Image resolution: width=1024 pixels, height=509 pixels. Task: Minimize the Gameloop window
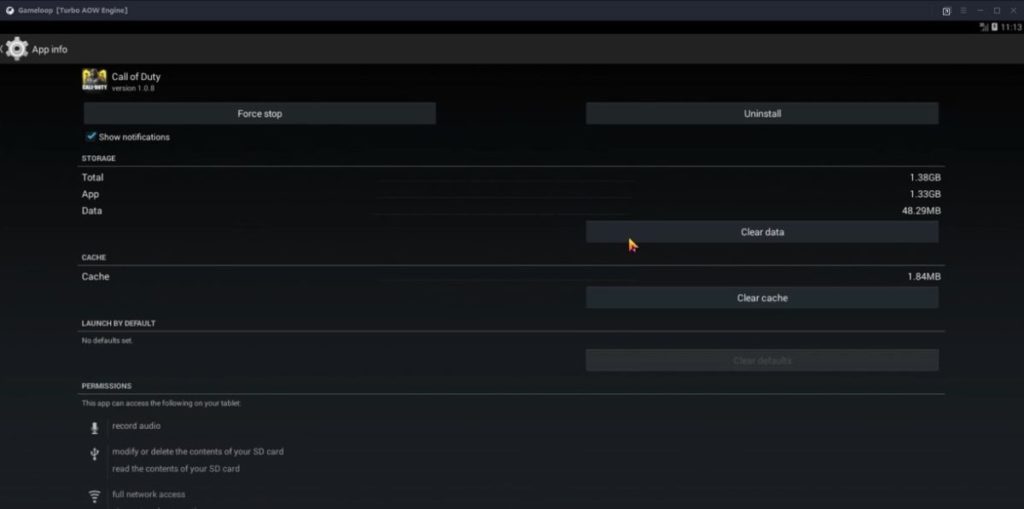point(980,10)
